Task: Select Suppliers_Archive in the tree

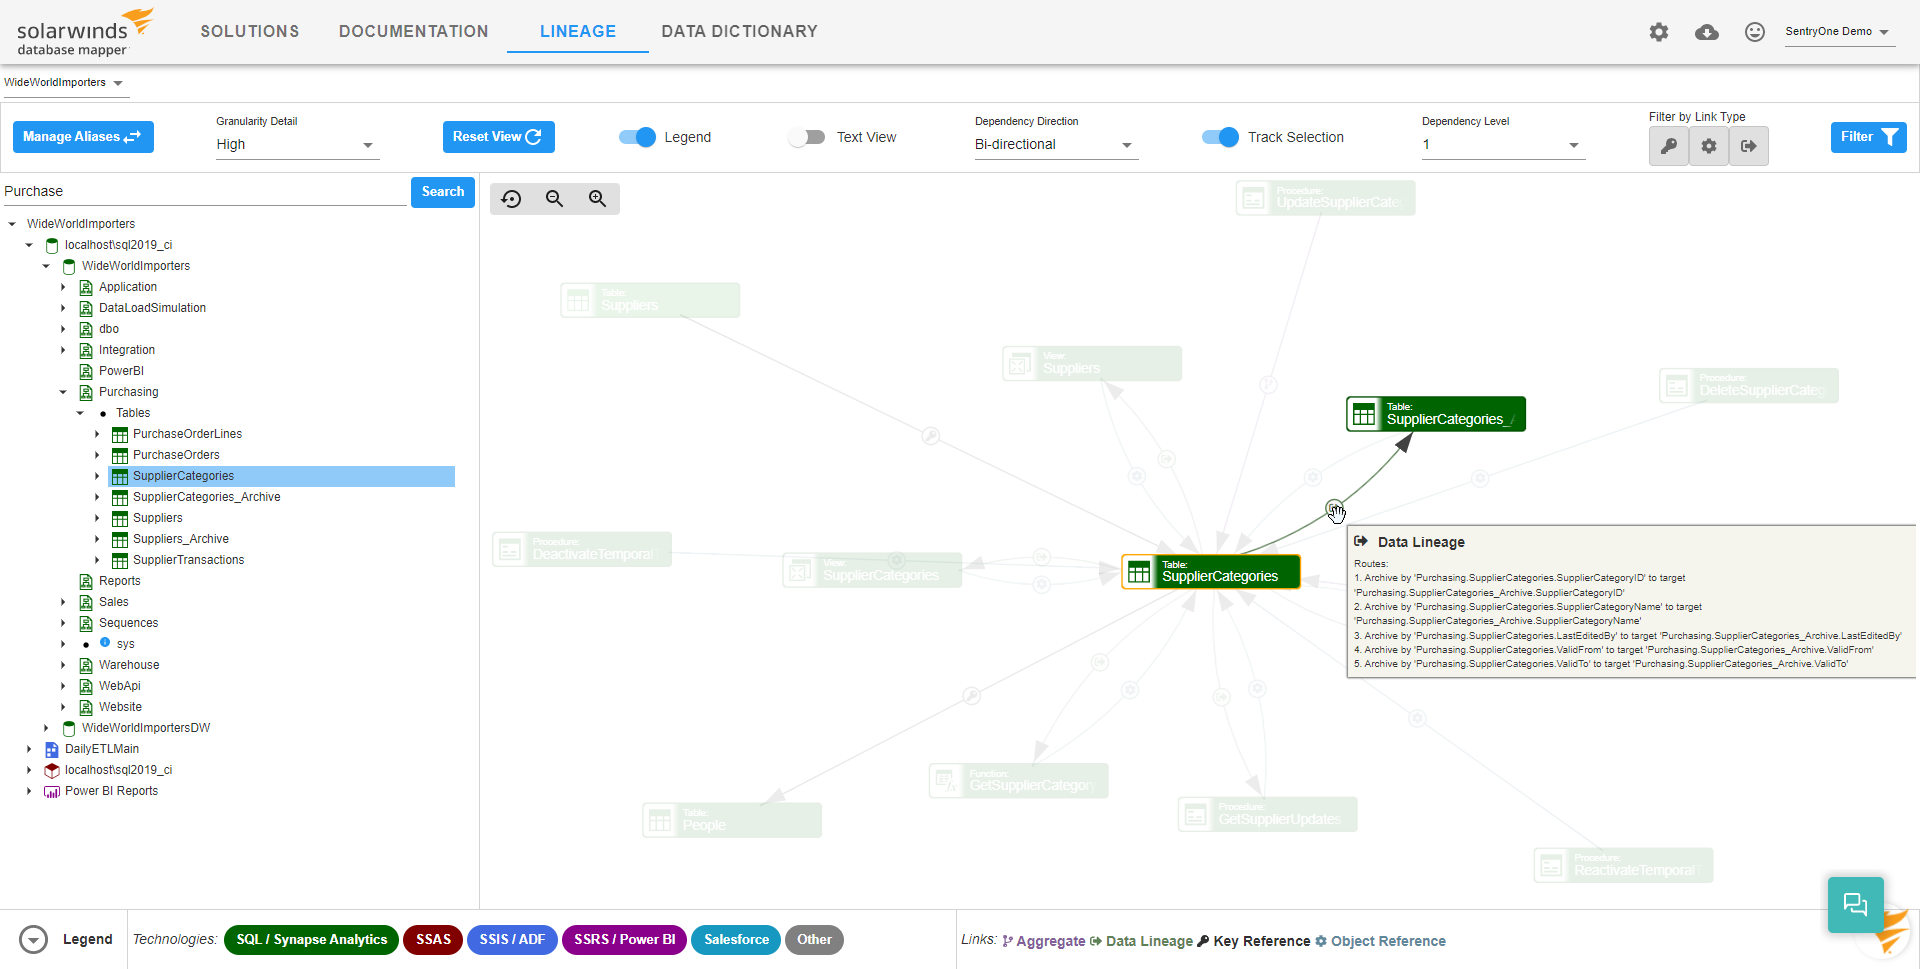Action: 180,539
